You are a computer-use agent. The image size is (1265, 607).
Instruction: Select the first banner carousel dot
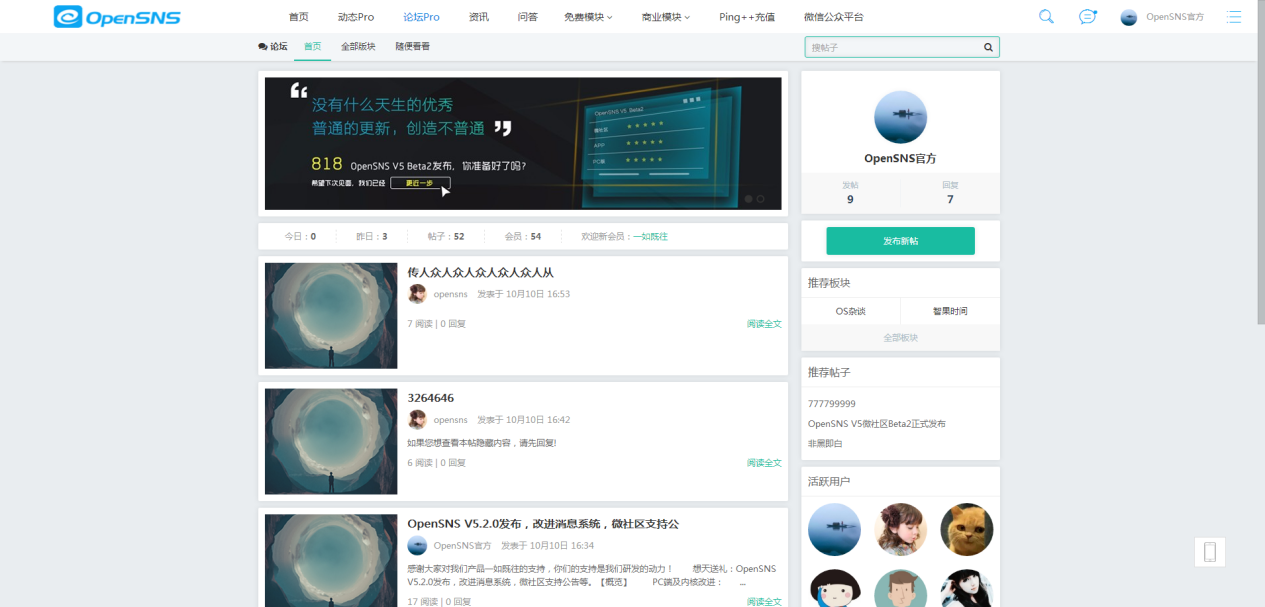click(748, 199)
